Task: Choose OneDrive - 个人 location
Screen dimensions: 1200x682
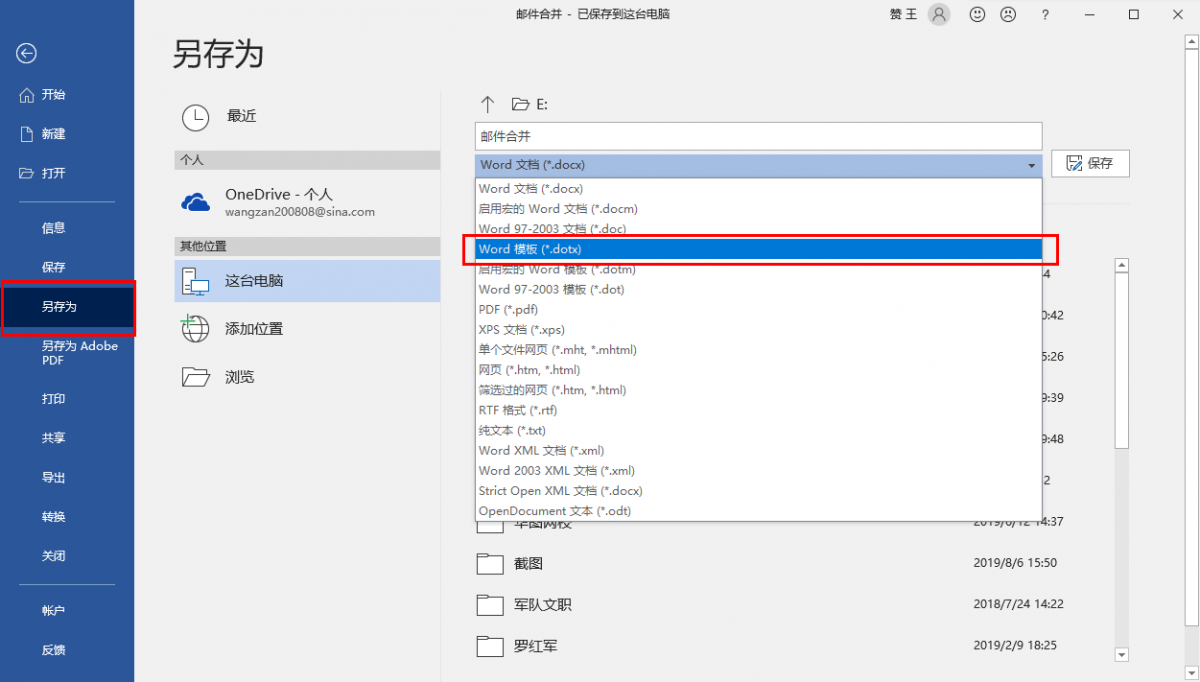Action: tap(307, 202)
